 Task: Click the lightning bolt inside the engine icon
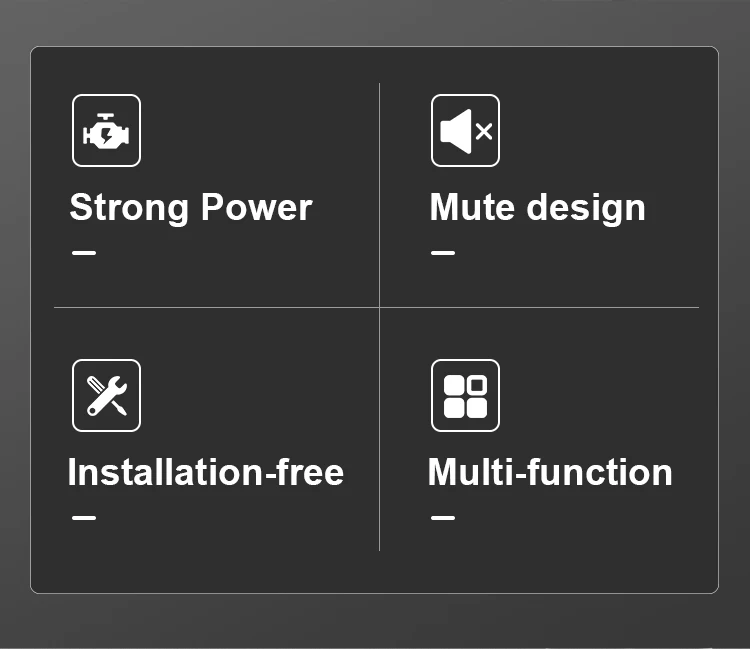click(106, 134)
